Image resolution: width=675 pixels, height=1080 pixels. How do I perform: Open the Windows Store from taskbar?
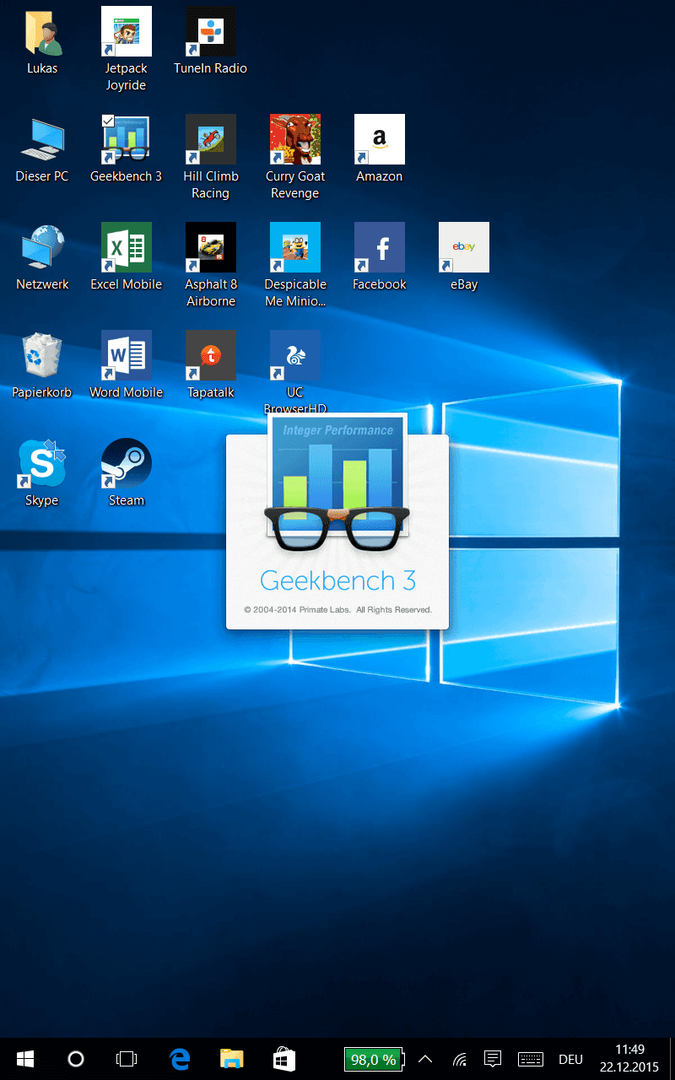point(284,1059)
